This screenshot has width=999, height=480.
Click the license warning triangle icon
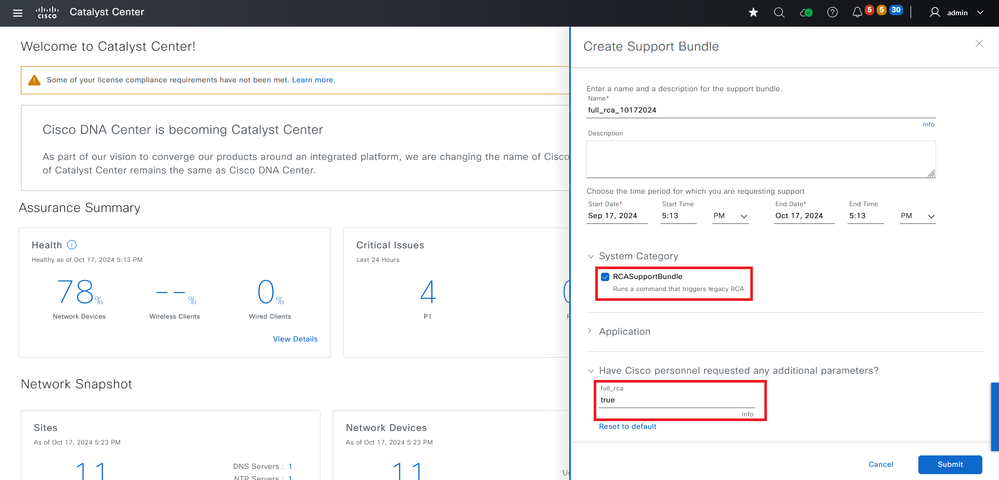point(34,80)
